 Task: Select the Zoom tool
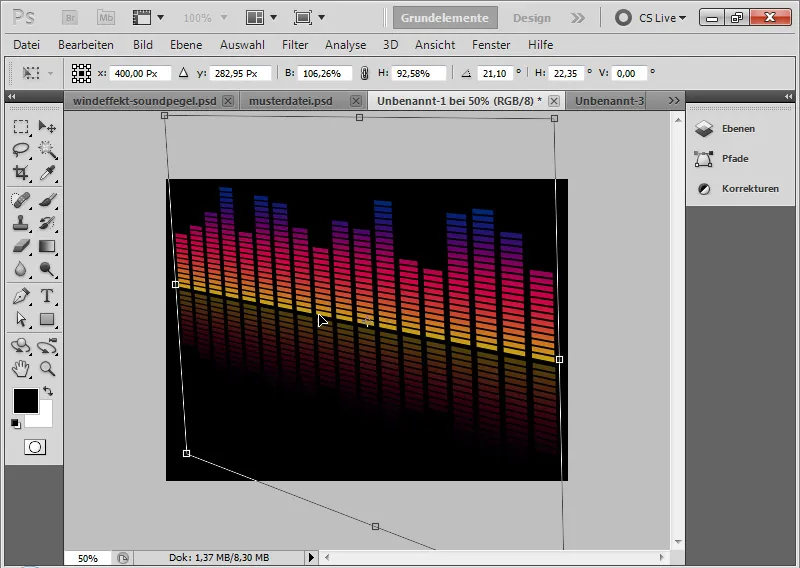47,369
